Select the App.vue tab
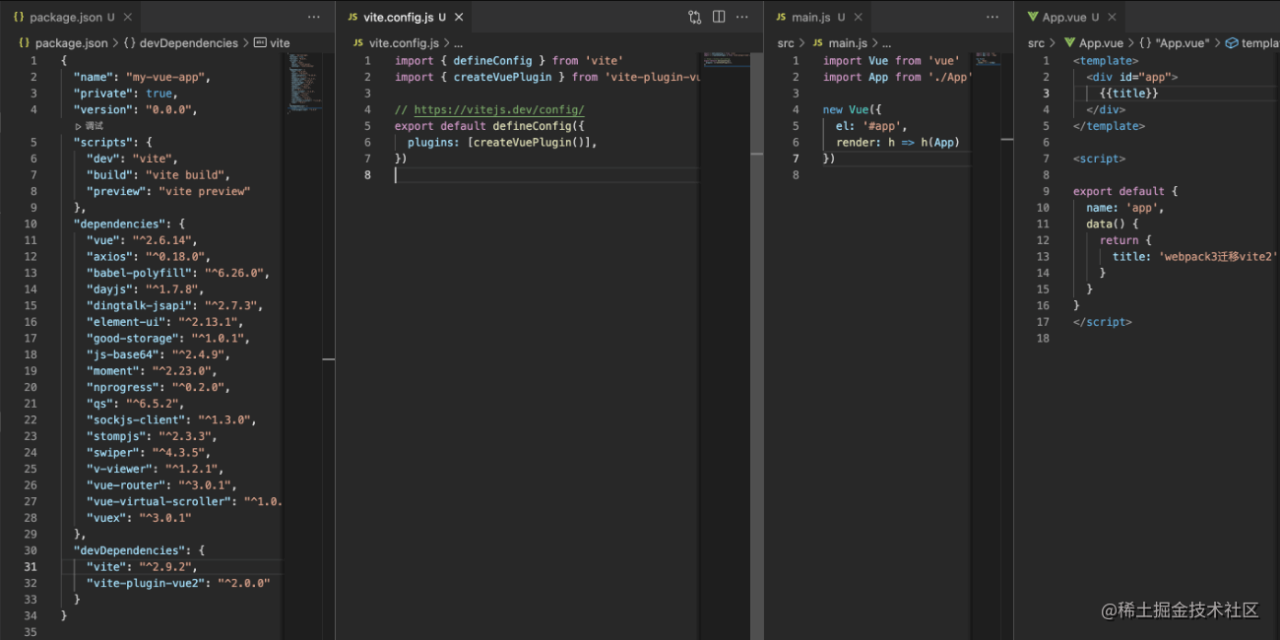 coord(1072,18)
